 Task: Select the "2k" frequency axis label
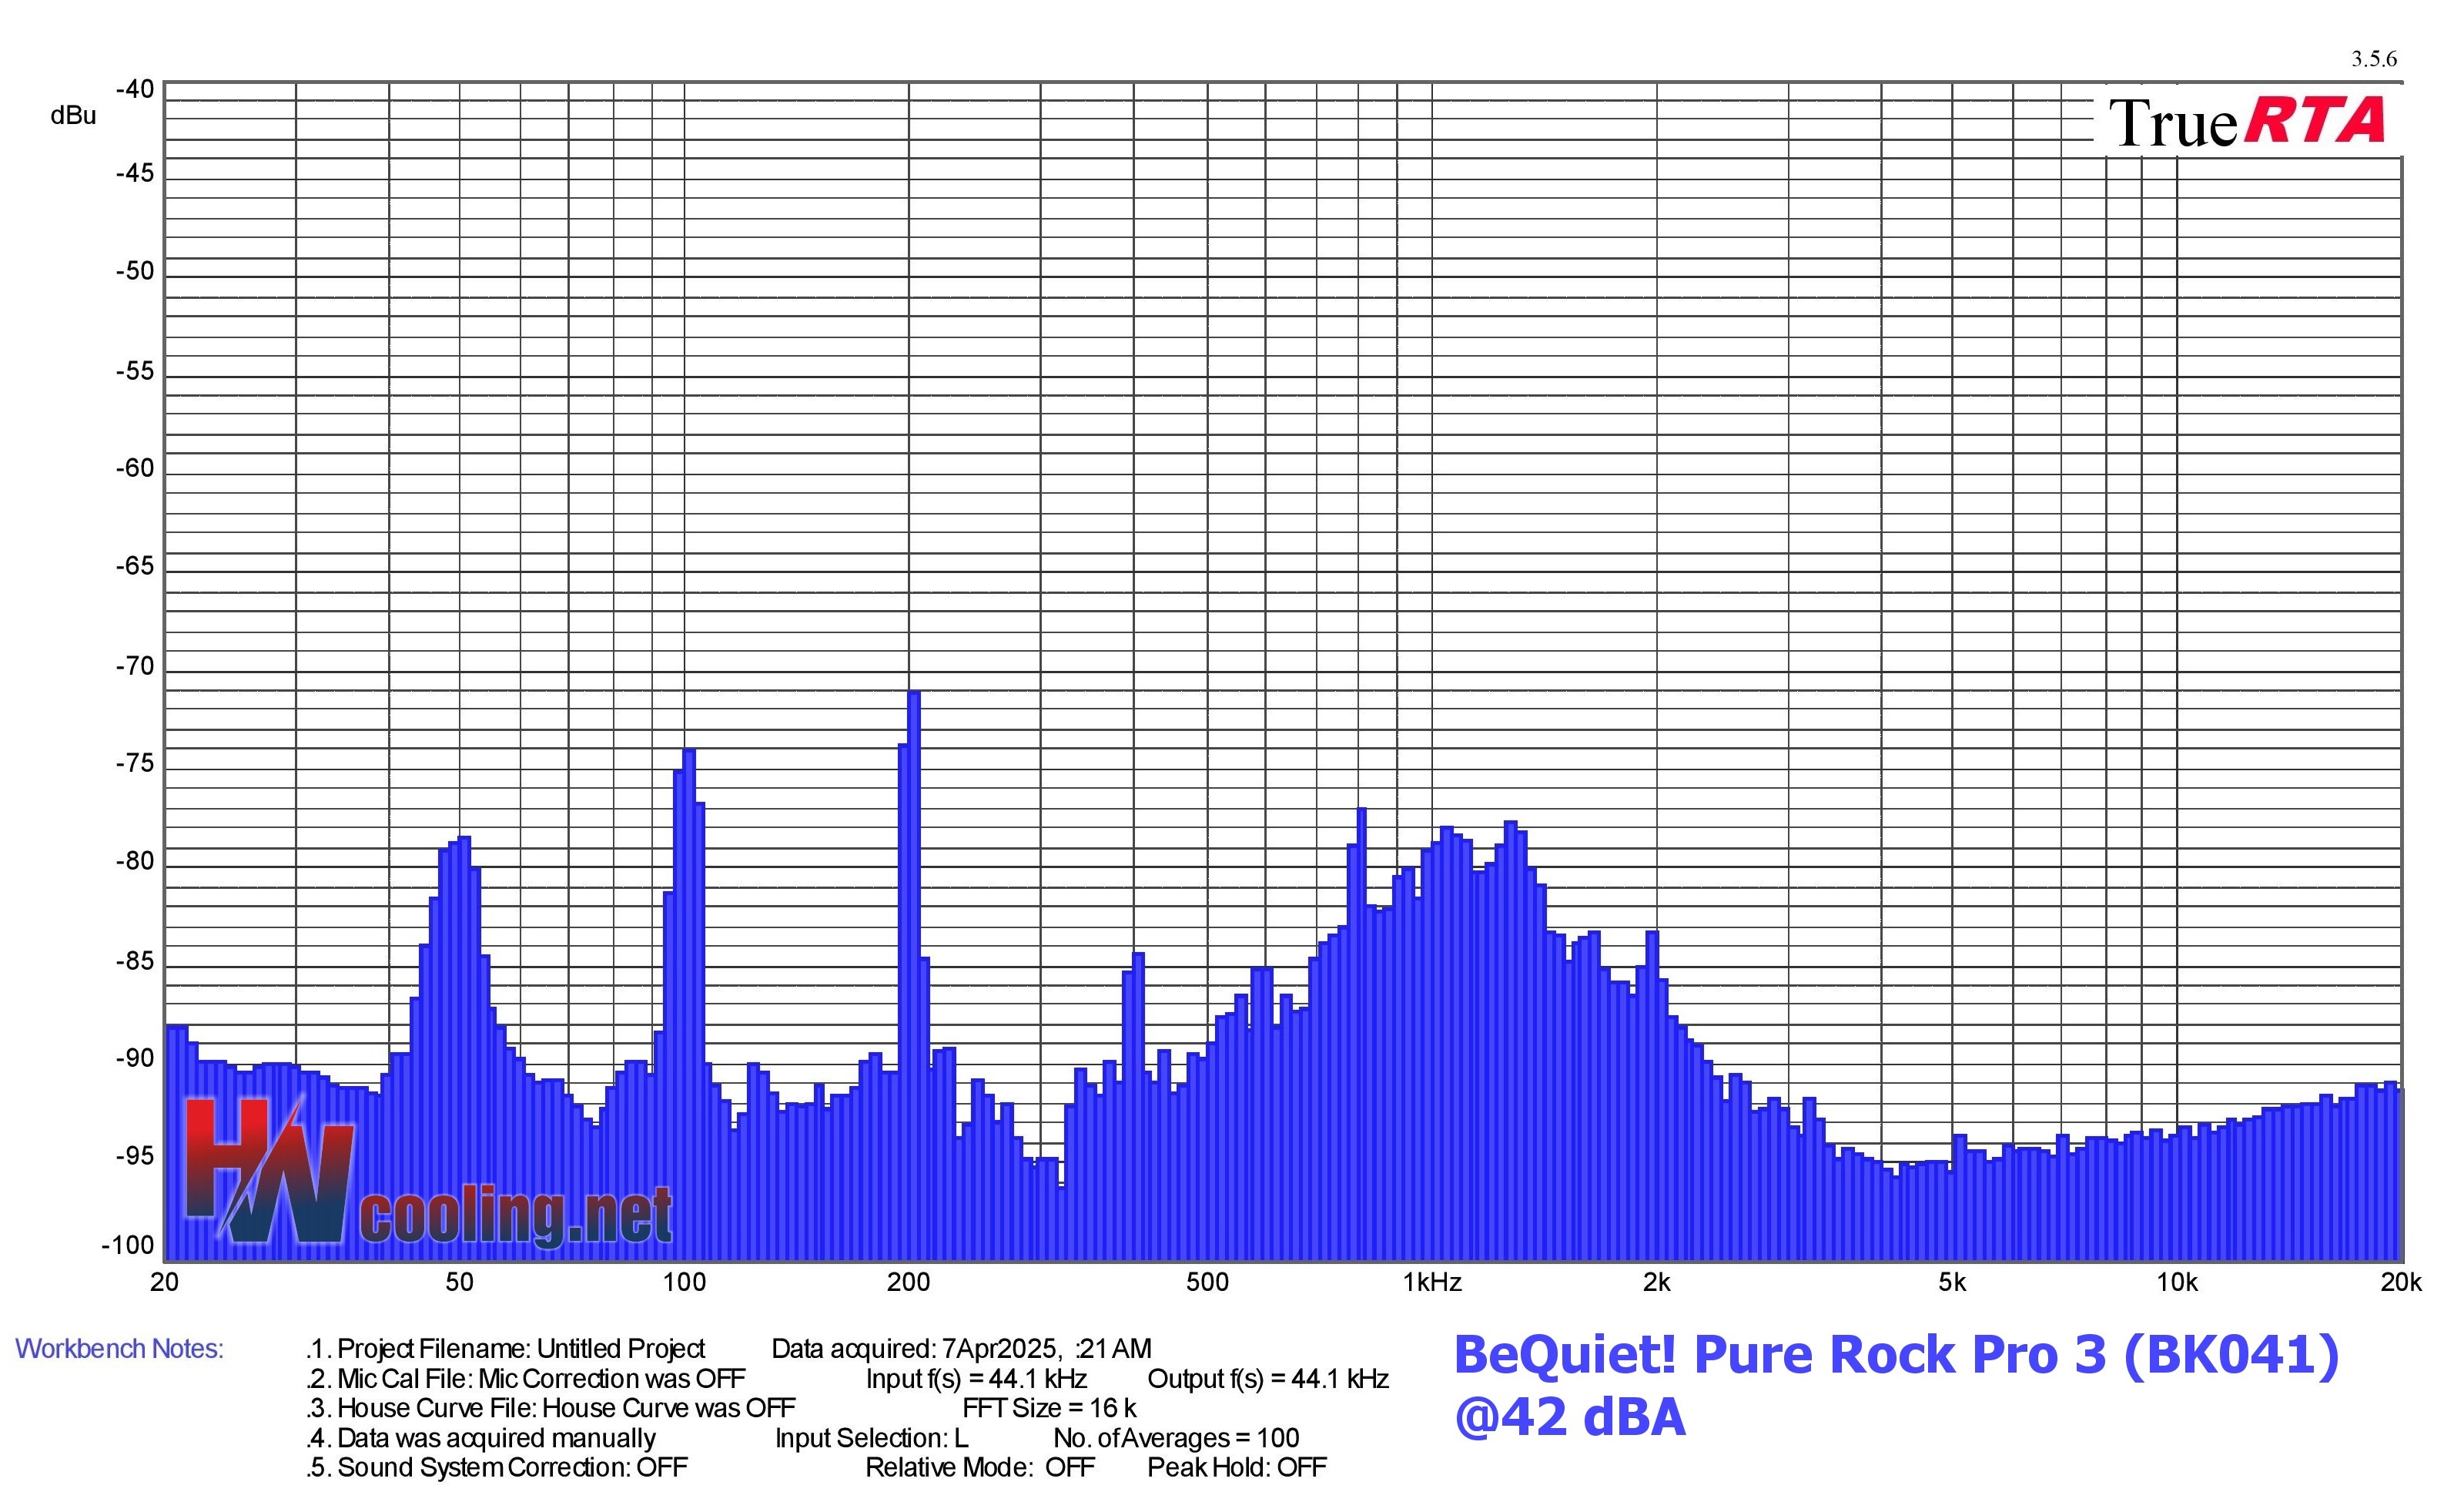pyautogui.click(x=1656, y=1282)
